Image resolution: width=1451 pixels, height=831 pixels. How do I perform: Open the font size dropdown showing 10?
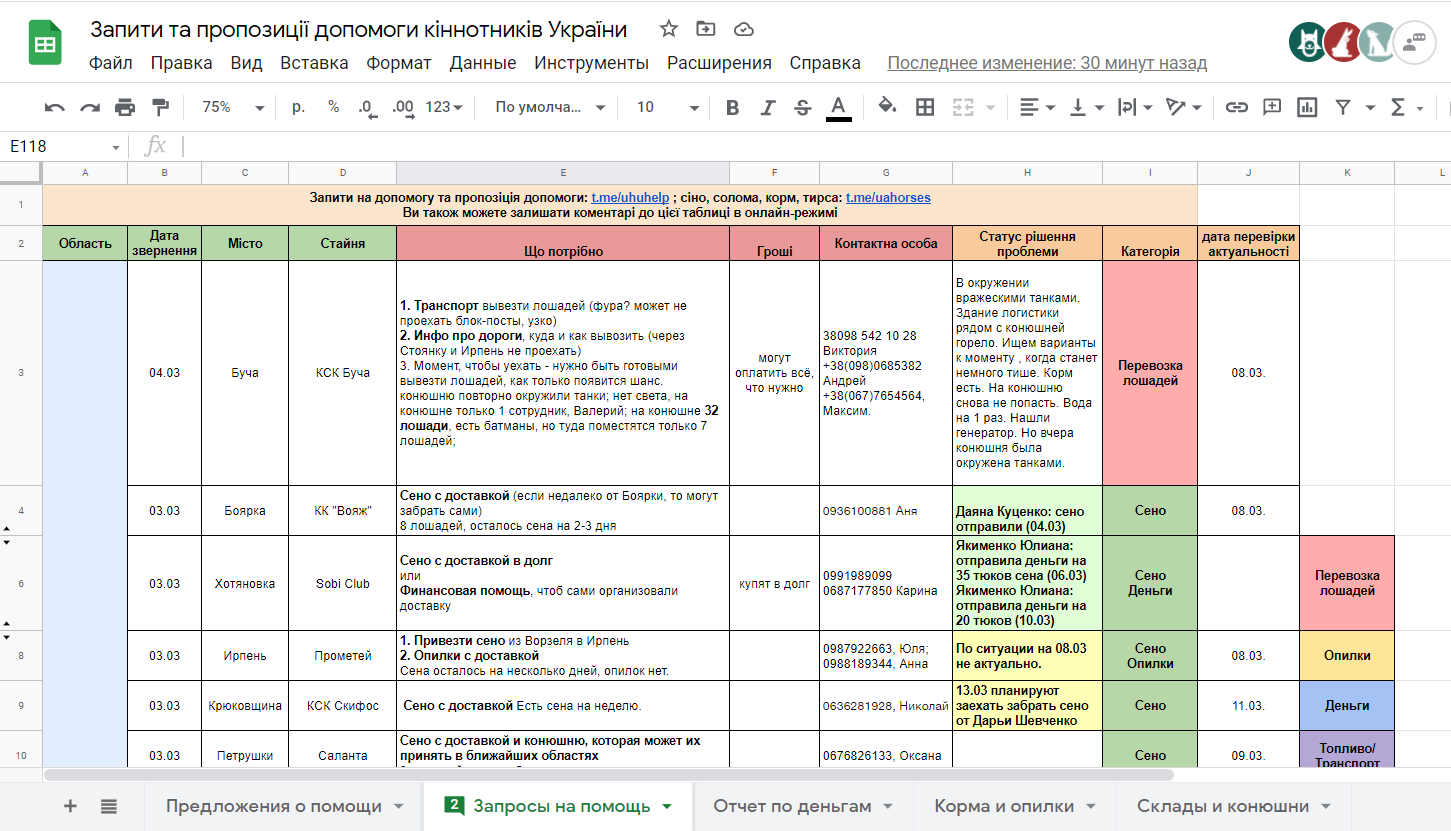pyautogui.click(x=667, y=107)
